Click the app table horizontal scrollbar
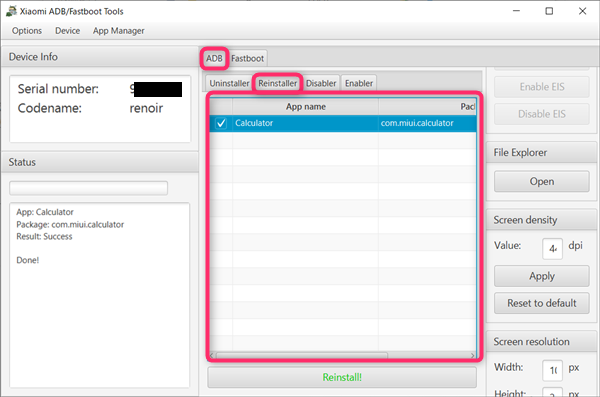This screenshot has height=397, width=600. tap(302, 356)
